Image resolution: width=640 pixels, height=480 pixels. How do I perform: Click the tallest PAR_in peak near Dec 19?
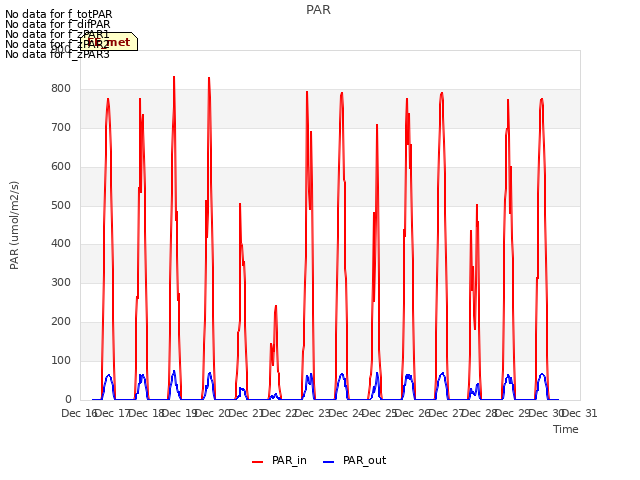(x=174, y=77)
